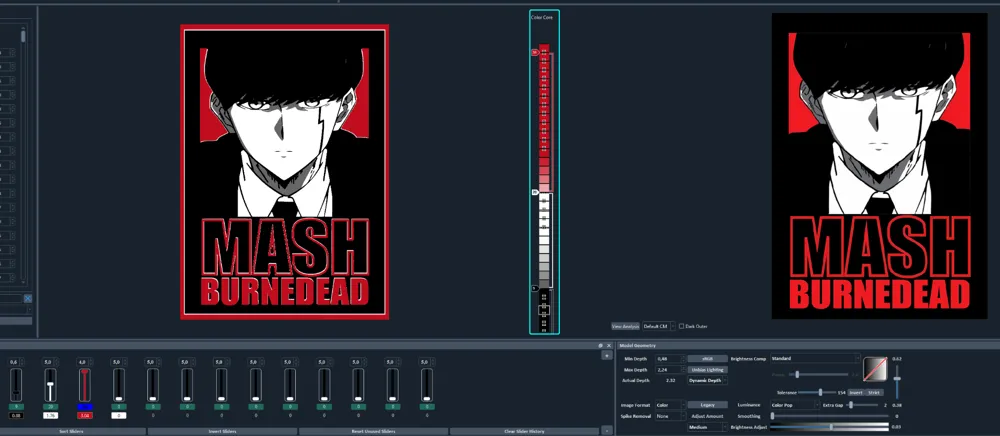1000x436 pixels.
Task: Click the black marker on Color Core bar
Action: click(535, 288)
